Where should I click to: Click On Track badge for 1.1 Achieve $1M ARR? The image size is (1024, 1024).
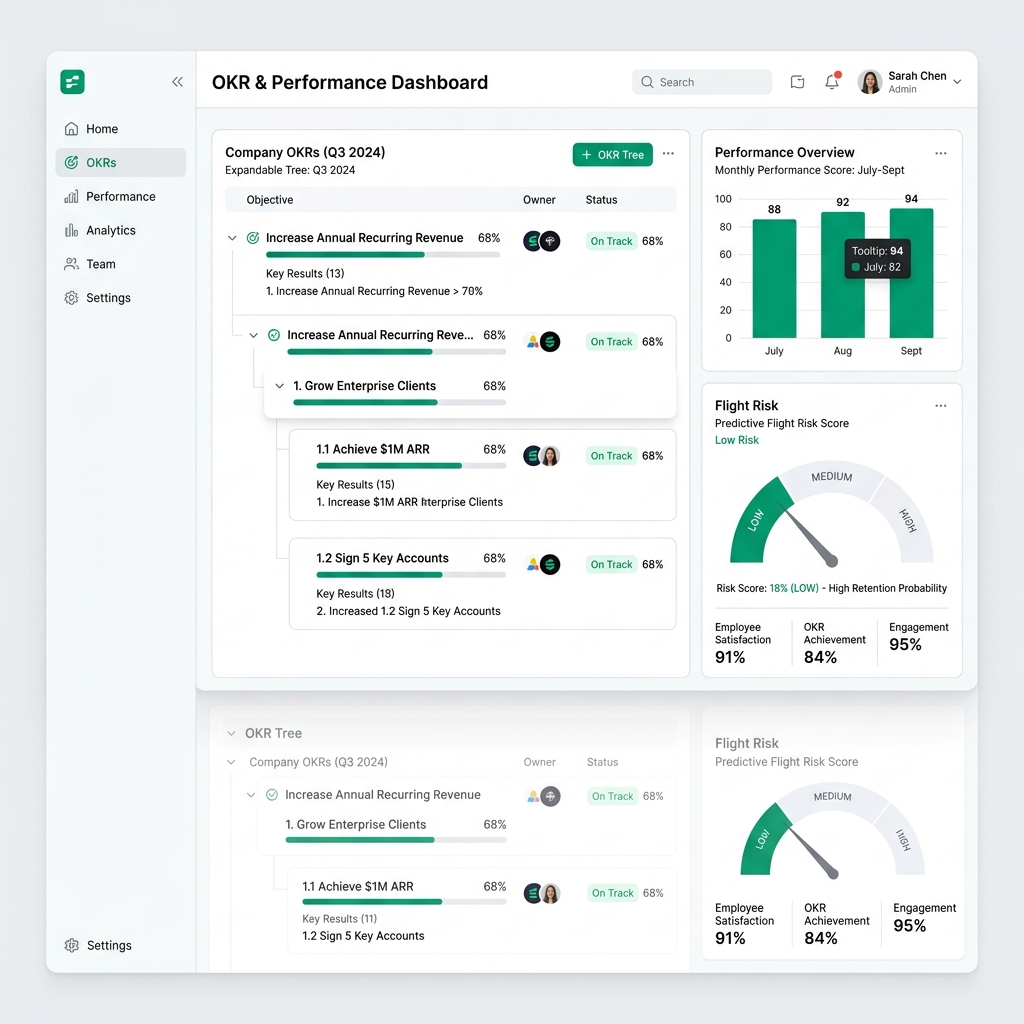click(611, 456)
